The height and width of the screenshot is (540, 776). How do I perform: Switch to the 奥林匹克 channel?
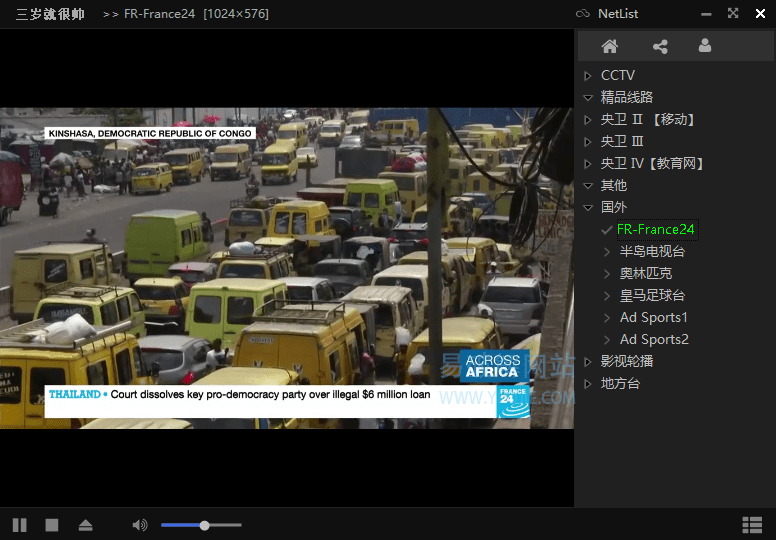pyautogui.click(x=645, y=274)
